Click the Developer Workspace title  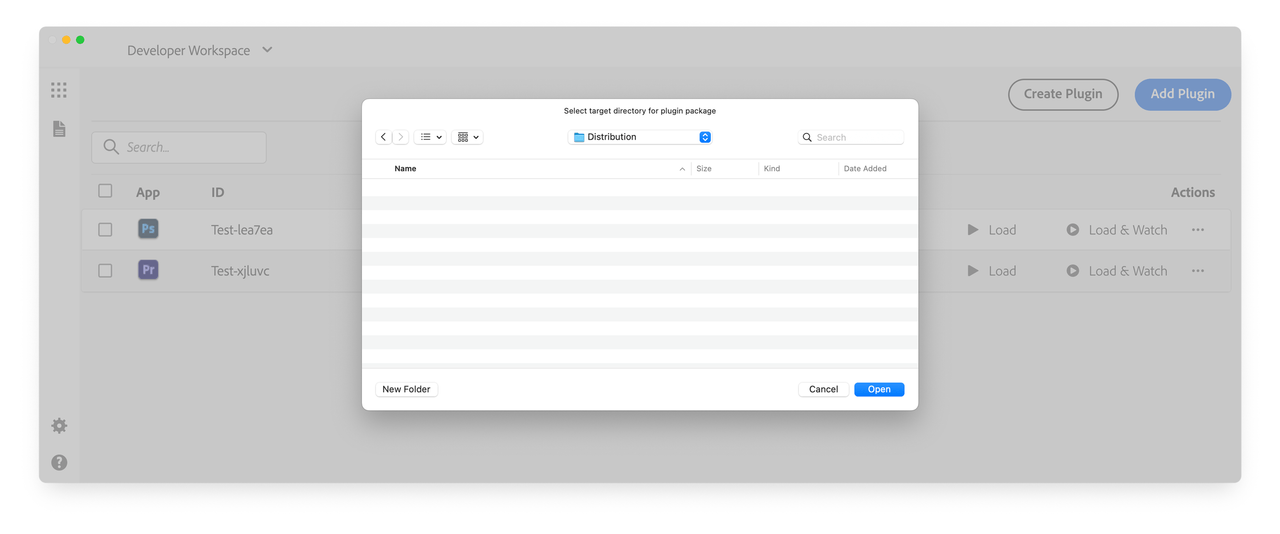[189, 50]
